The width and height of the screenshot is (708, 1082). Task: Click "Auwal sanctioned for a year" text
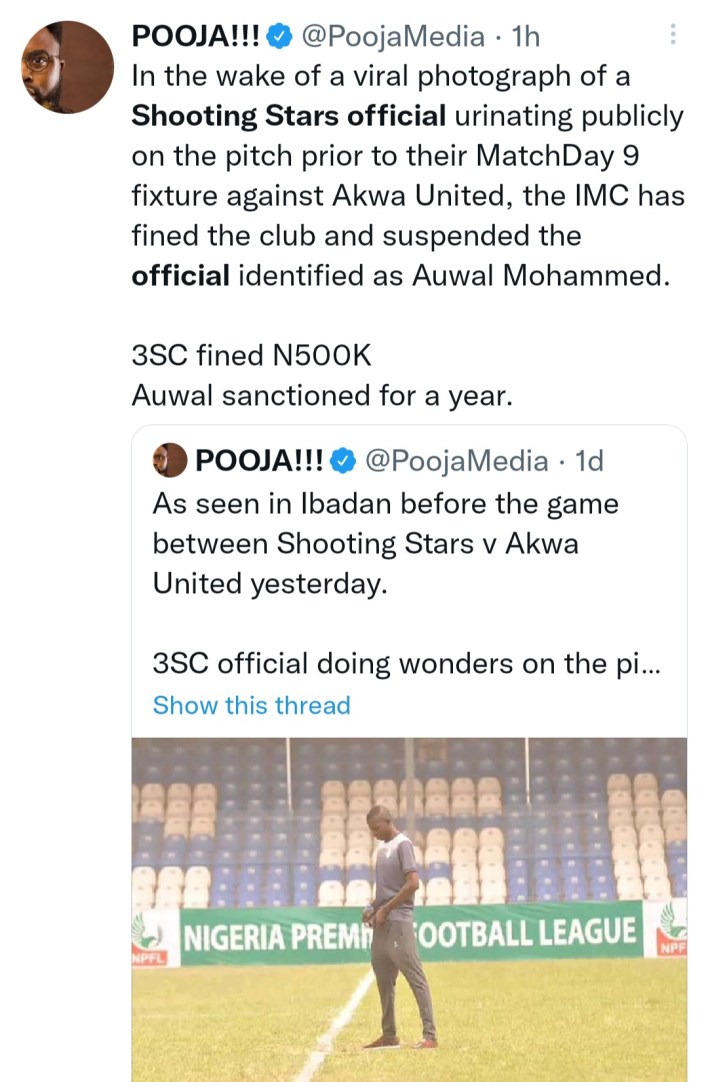tap(321, 395)
